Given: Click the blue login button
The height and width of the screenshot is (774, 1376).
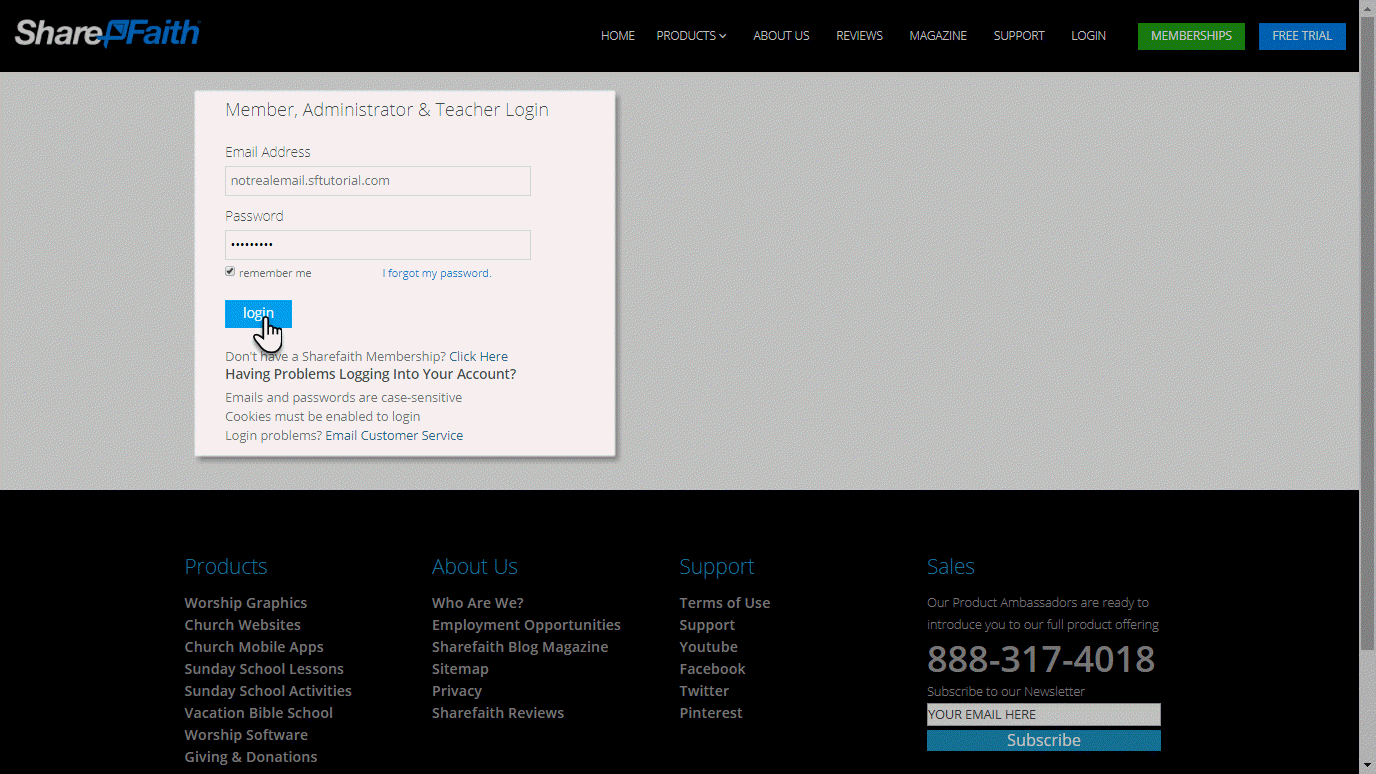Looking at the screenshot, I should click(258, 314).
